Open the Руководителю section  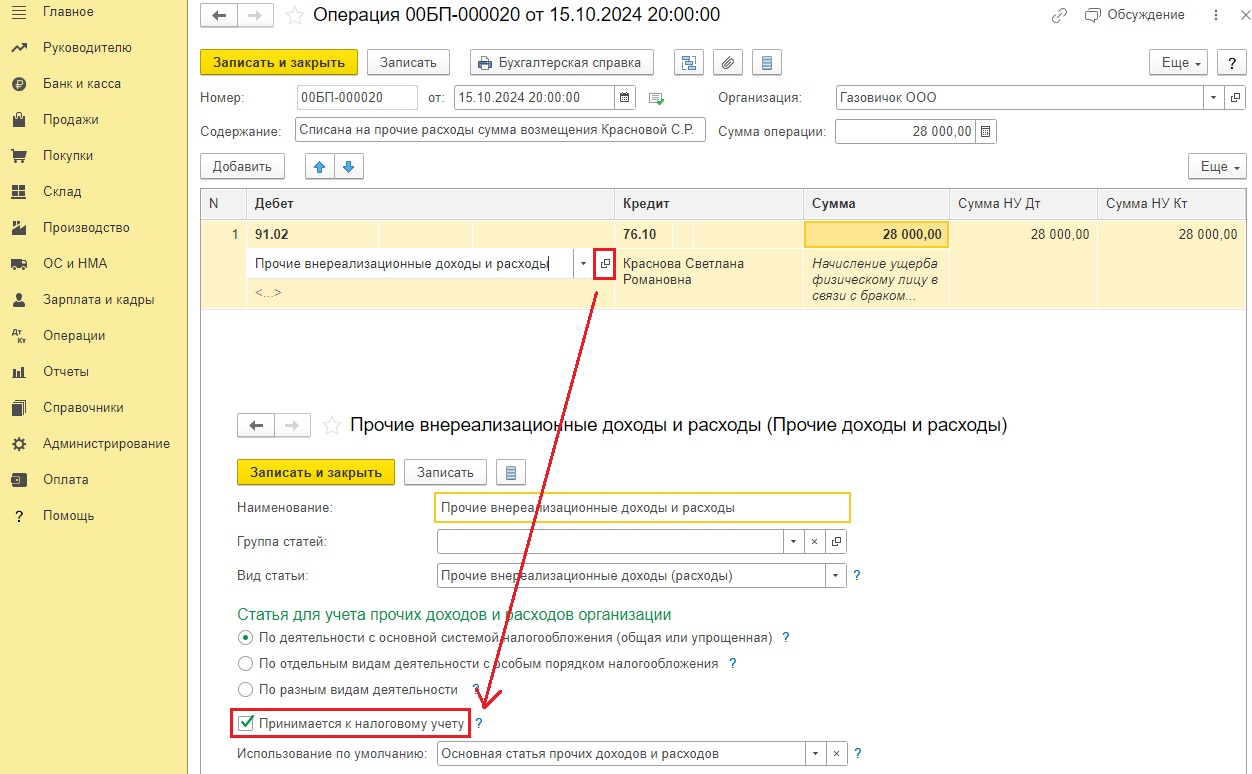click(87, 47)
